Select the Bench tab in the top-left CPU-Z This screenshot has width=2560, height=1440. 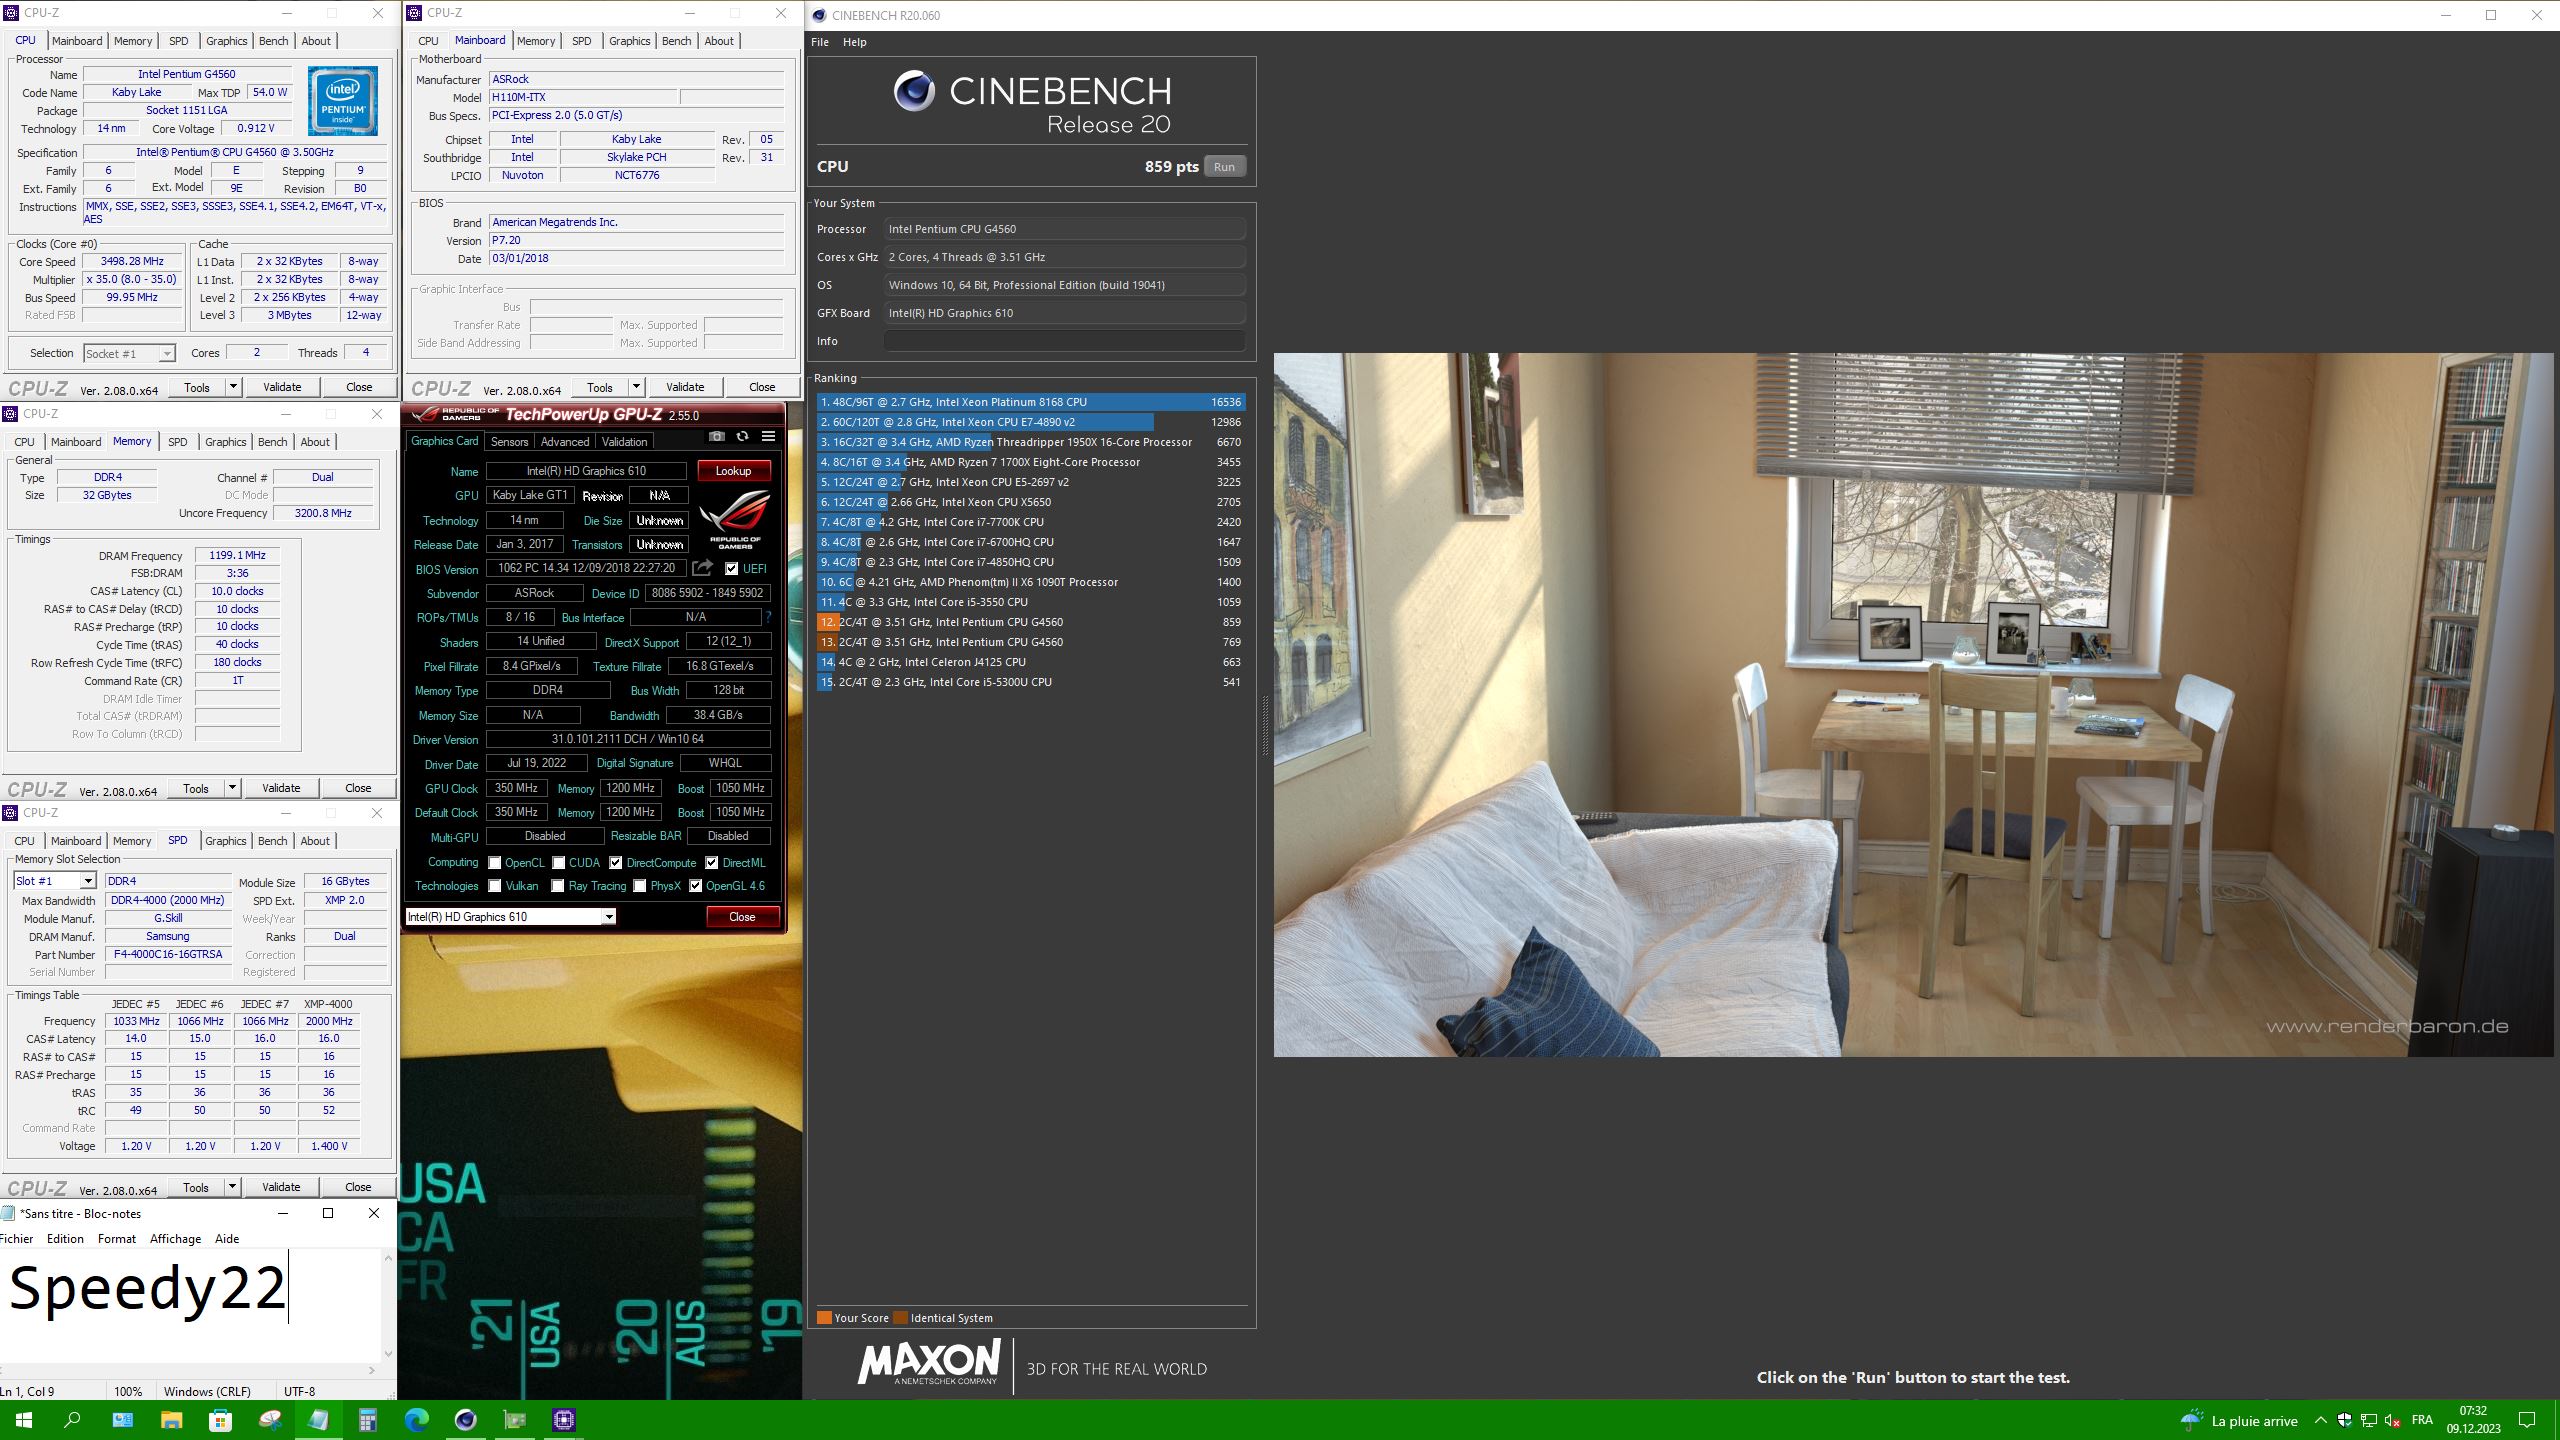click(273, 41)
